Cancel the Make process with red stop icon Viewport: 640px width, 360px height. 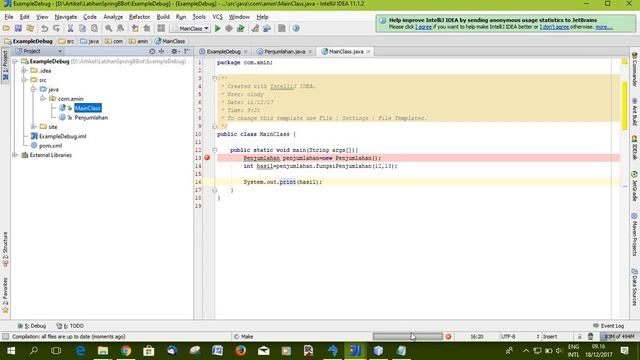click(448, 336)
